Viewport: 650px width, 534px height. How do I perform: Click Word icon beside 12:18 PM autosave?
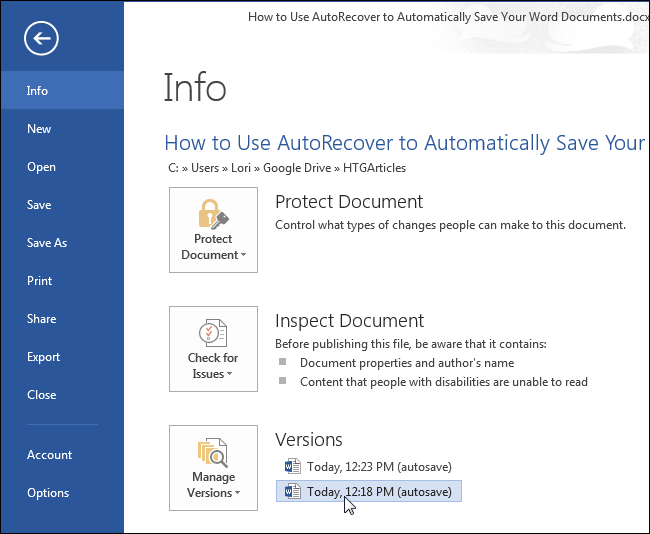[293, 491]
